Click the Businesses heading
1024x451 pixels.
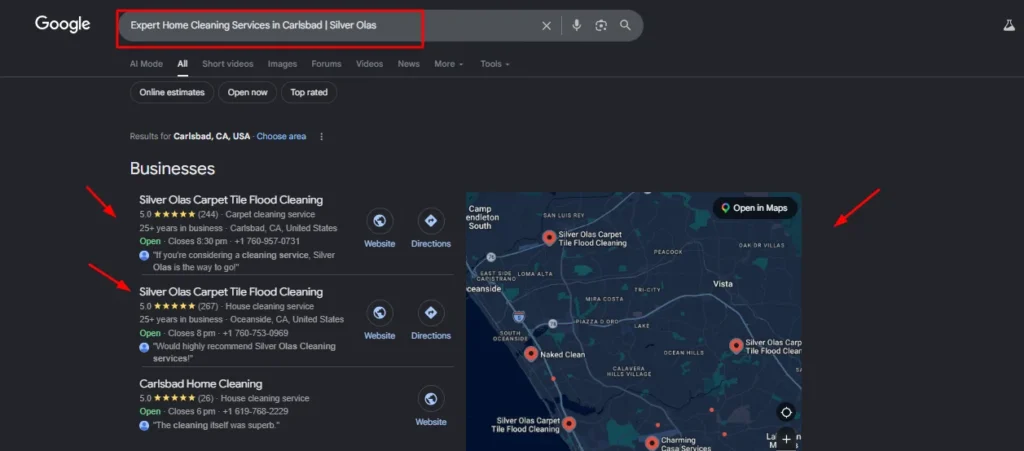click(x=172, y=168)
